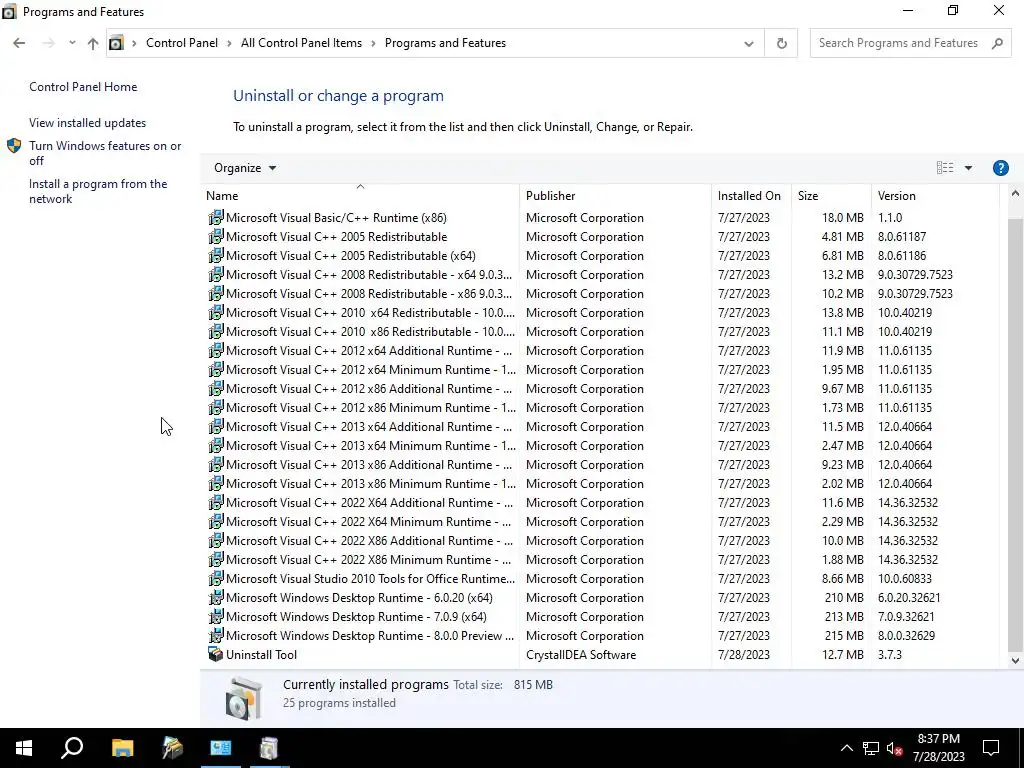Click the 7/28/2023 installed date cell
Viewport: 1024px width, 768px height.
(743, 654)
